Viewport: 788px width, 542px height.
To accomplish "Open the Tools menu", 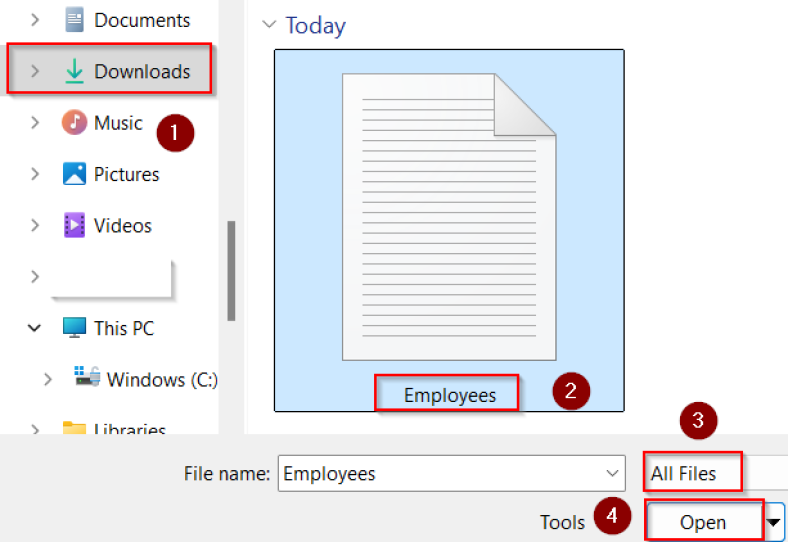I will pos(562,522).
